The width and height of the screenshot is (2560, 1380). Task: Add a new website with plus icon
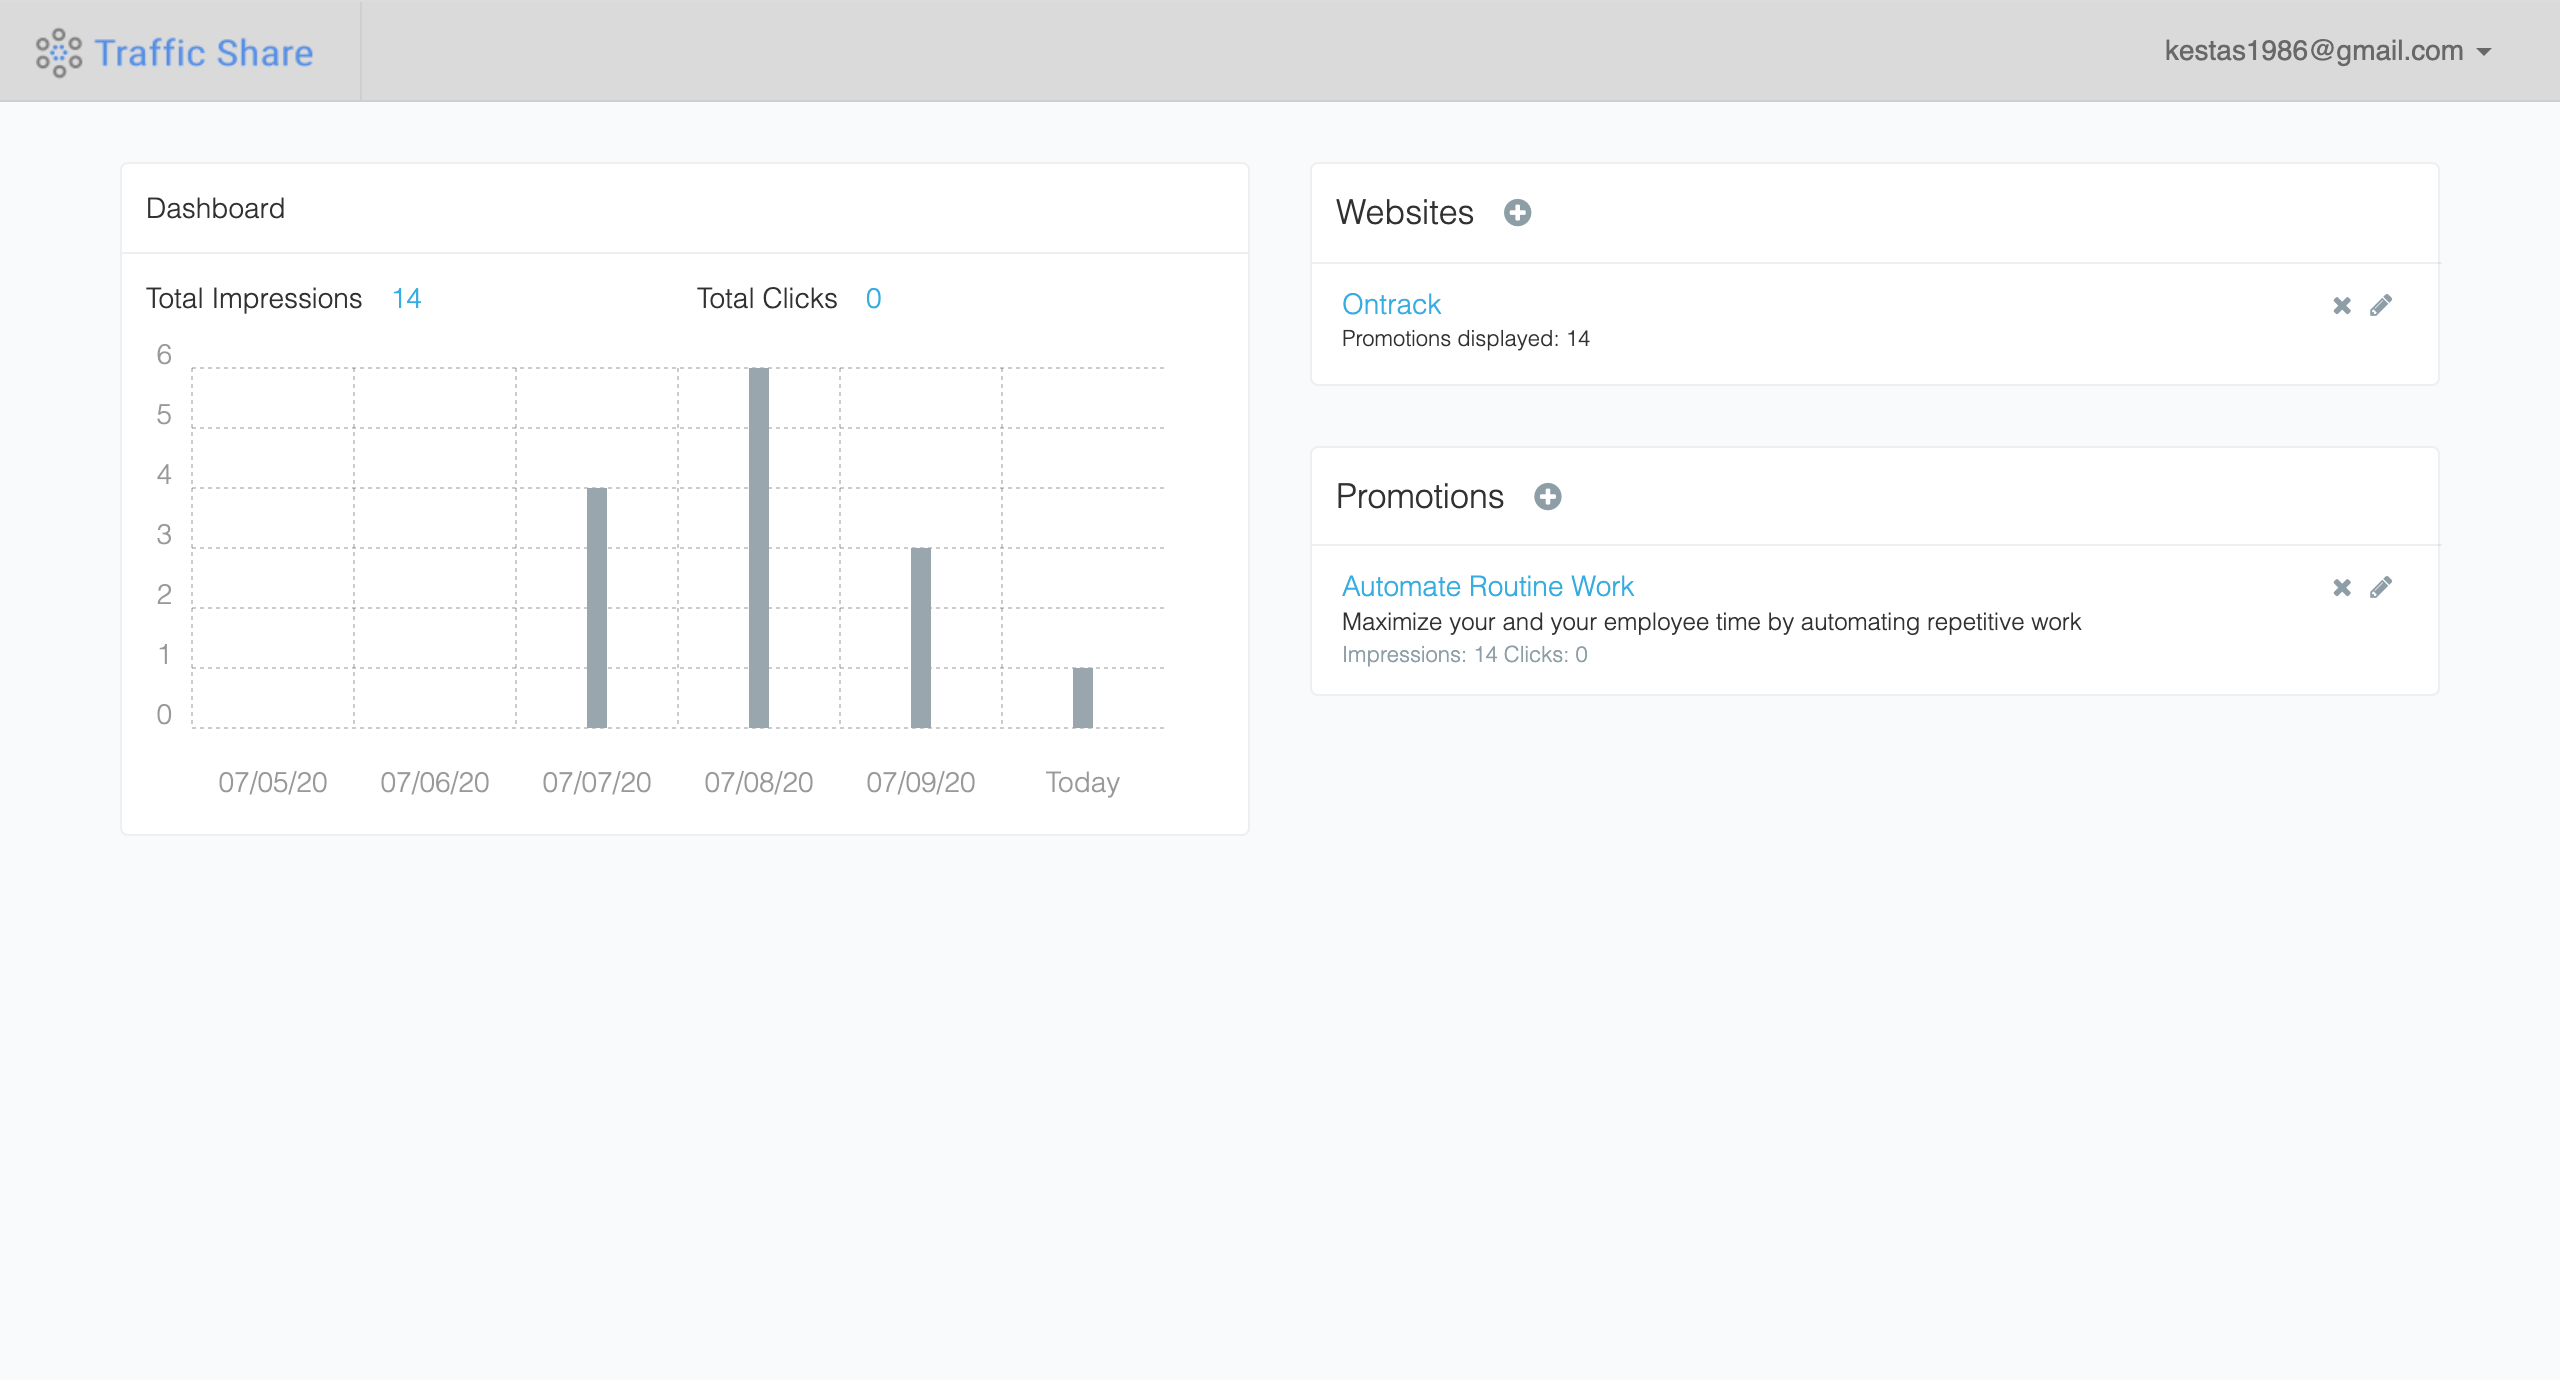(1517, 212)
